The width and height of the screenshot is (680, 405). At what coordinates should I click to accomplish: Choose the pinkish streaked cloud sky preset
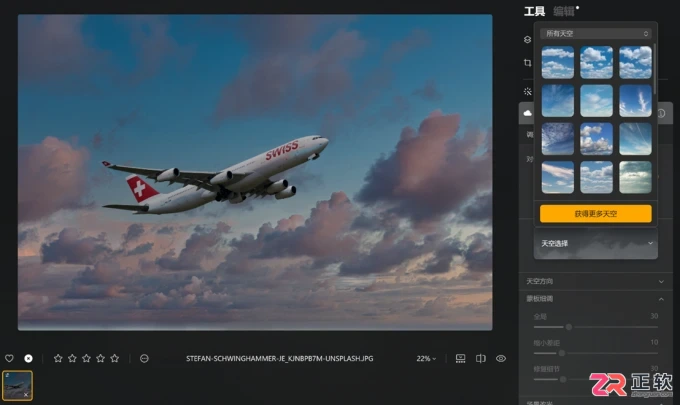tap(558, 177)
